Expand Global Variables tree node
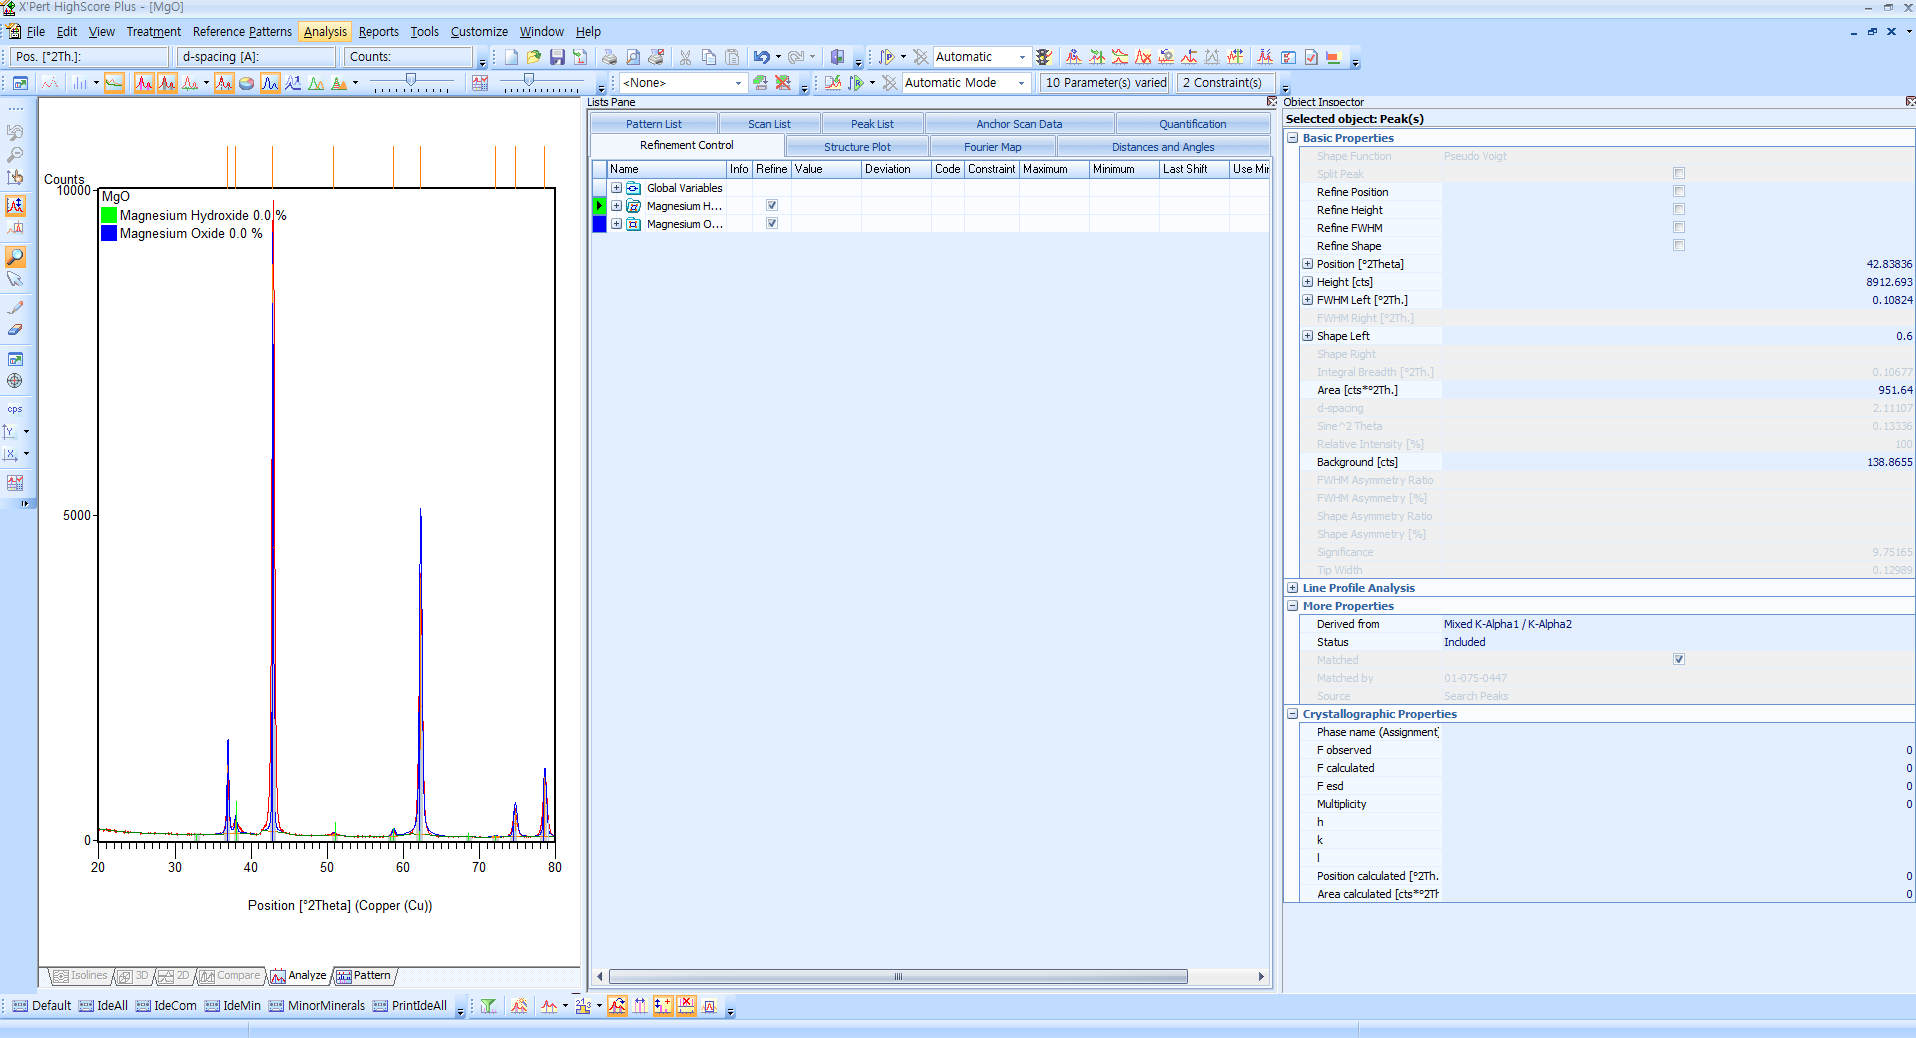 [617, 188]
